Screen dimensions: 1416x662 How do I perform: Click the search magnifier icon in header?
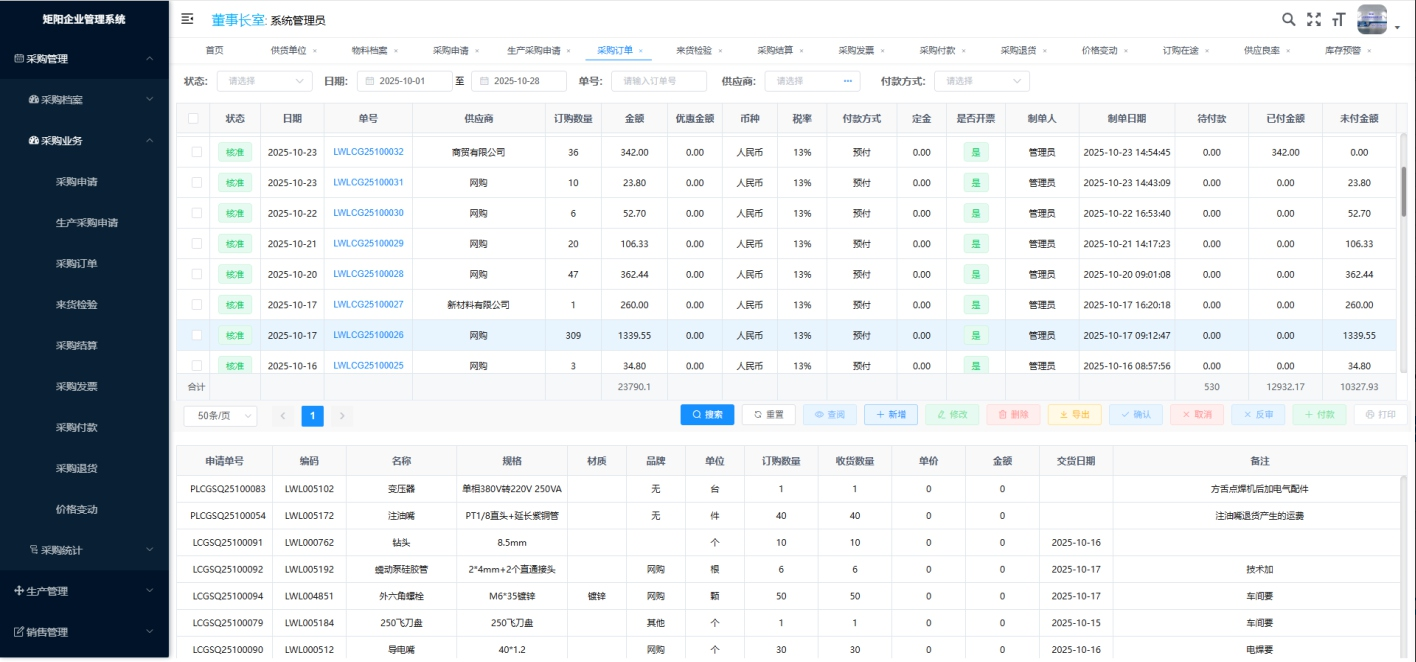(x=1289, y=19)
